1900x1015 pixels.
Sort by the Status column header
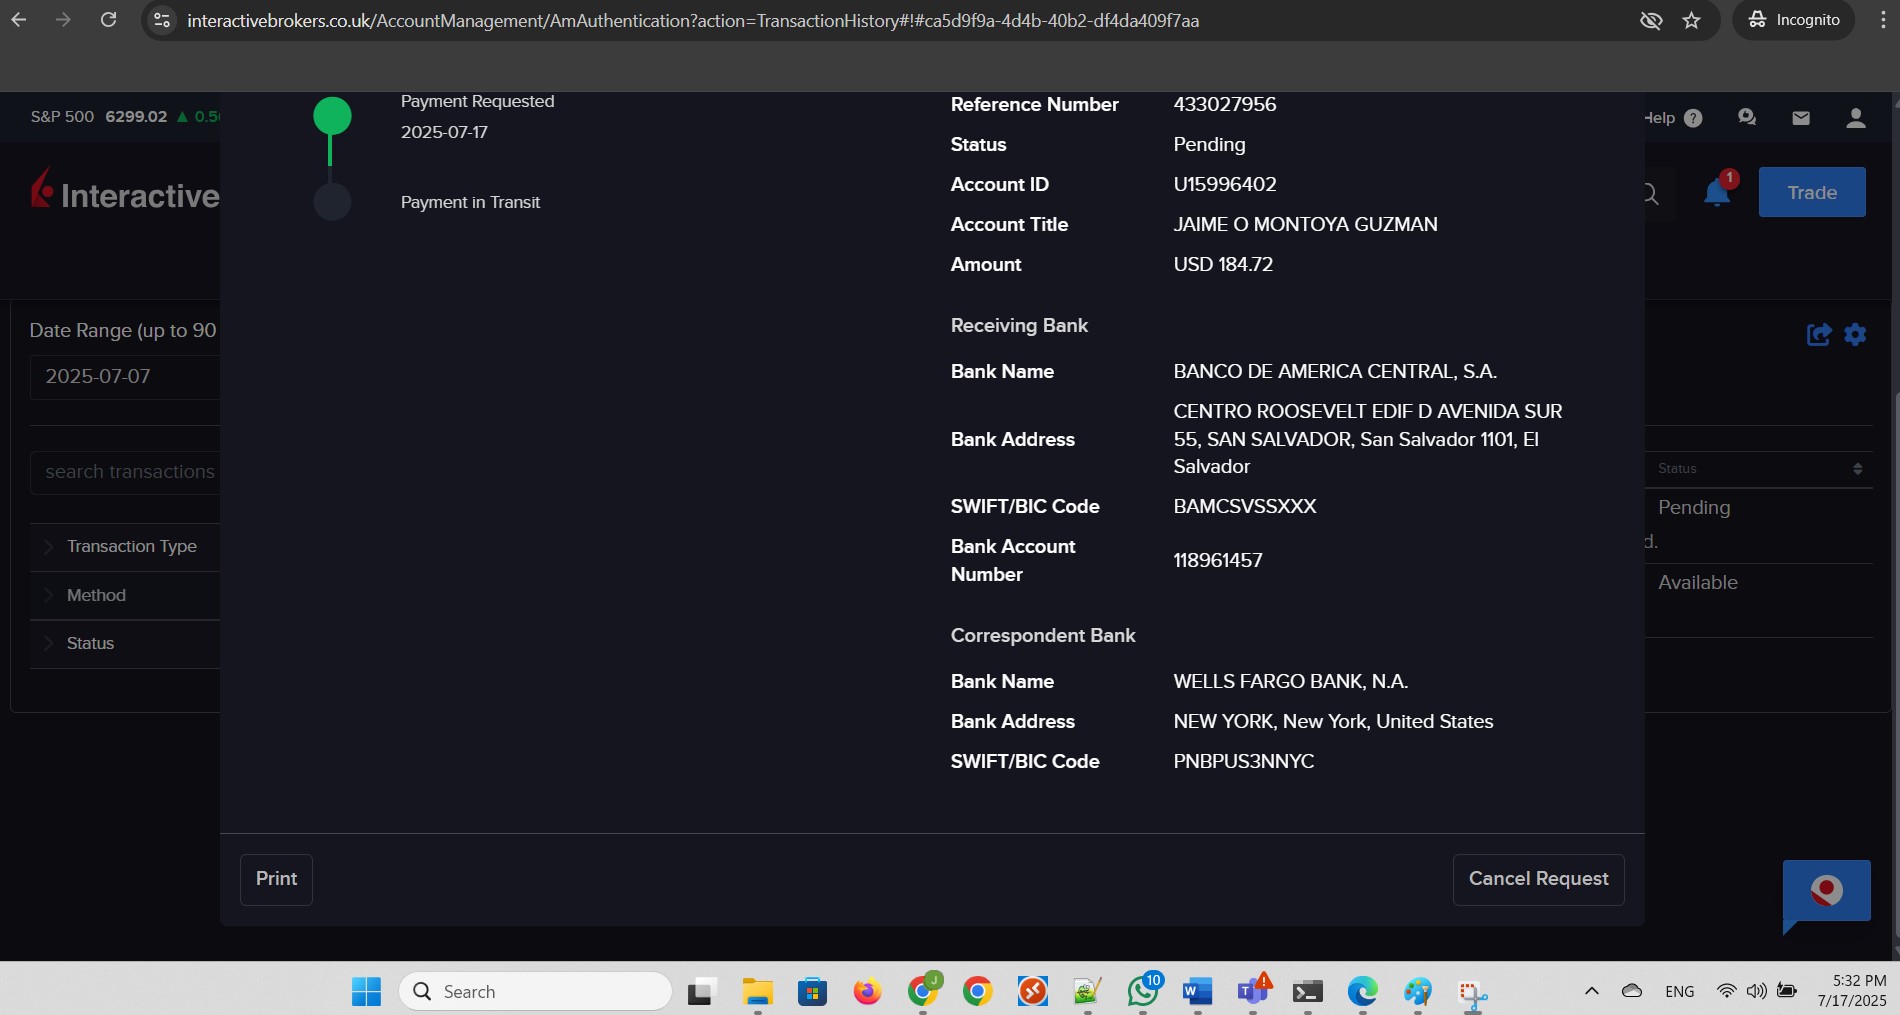click(1759, 468)
